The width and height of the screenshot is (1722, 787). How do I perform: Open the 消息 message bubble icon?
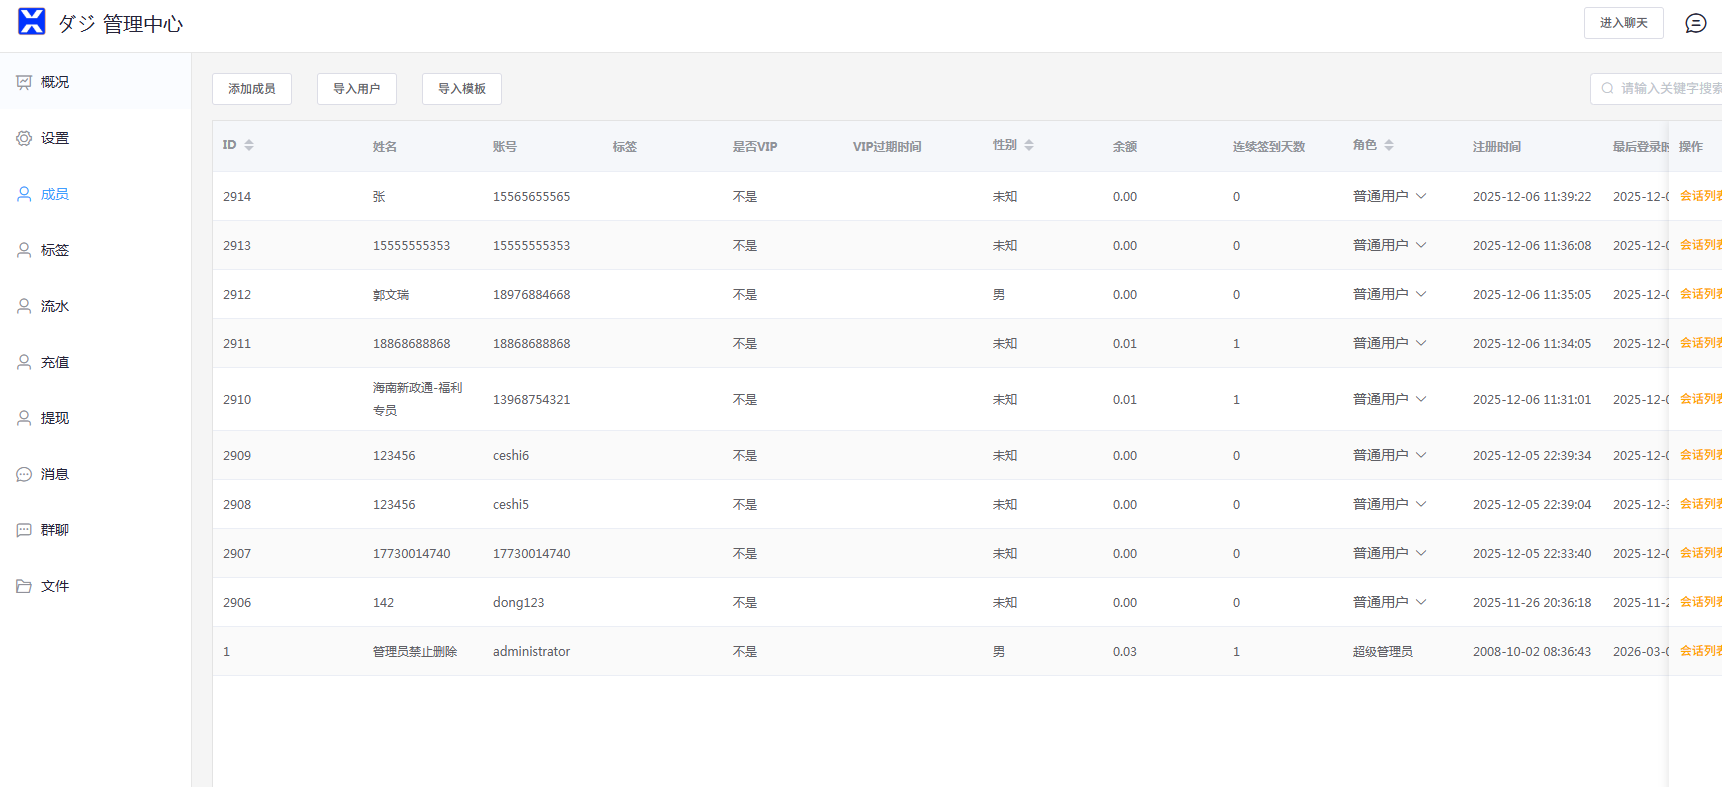coord(24,474)
